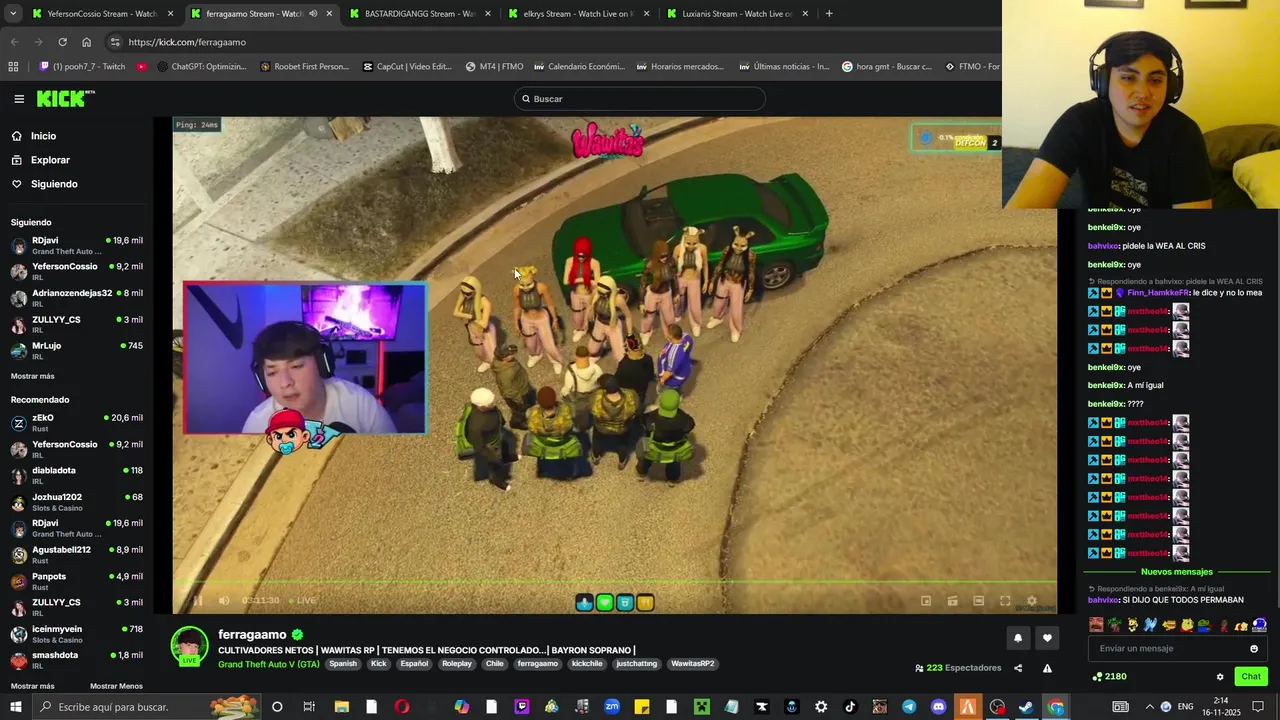Follow ferragaamo with the heart button

pos(1047,638)
